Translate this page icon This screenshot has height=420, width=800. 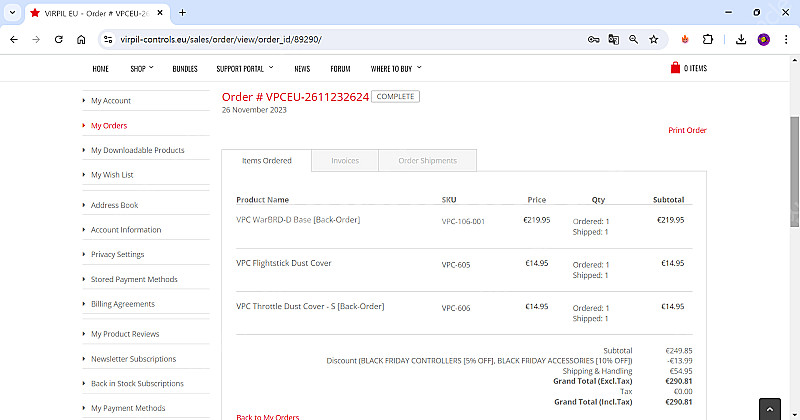click(x=614, y=39)
